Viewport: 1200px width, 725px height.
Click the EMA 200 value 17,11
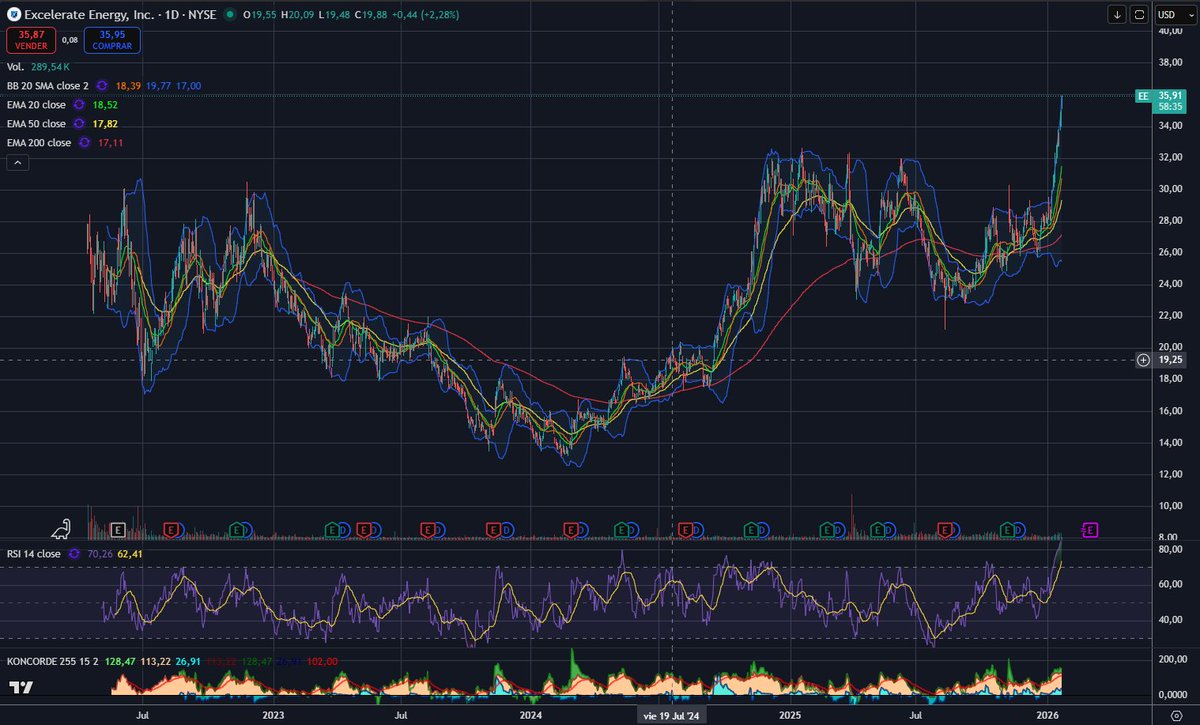point(111,143)
